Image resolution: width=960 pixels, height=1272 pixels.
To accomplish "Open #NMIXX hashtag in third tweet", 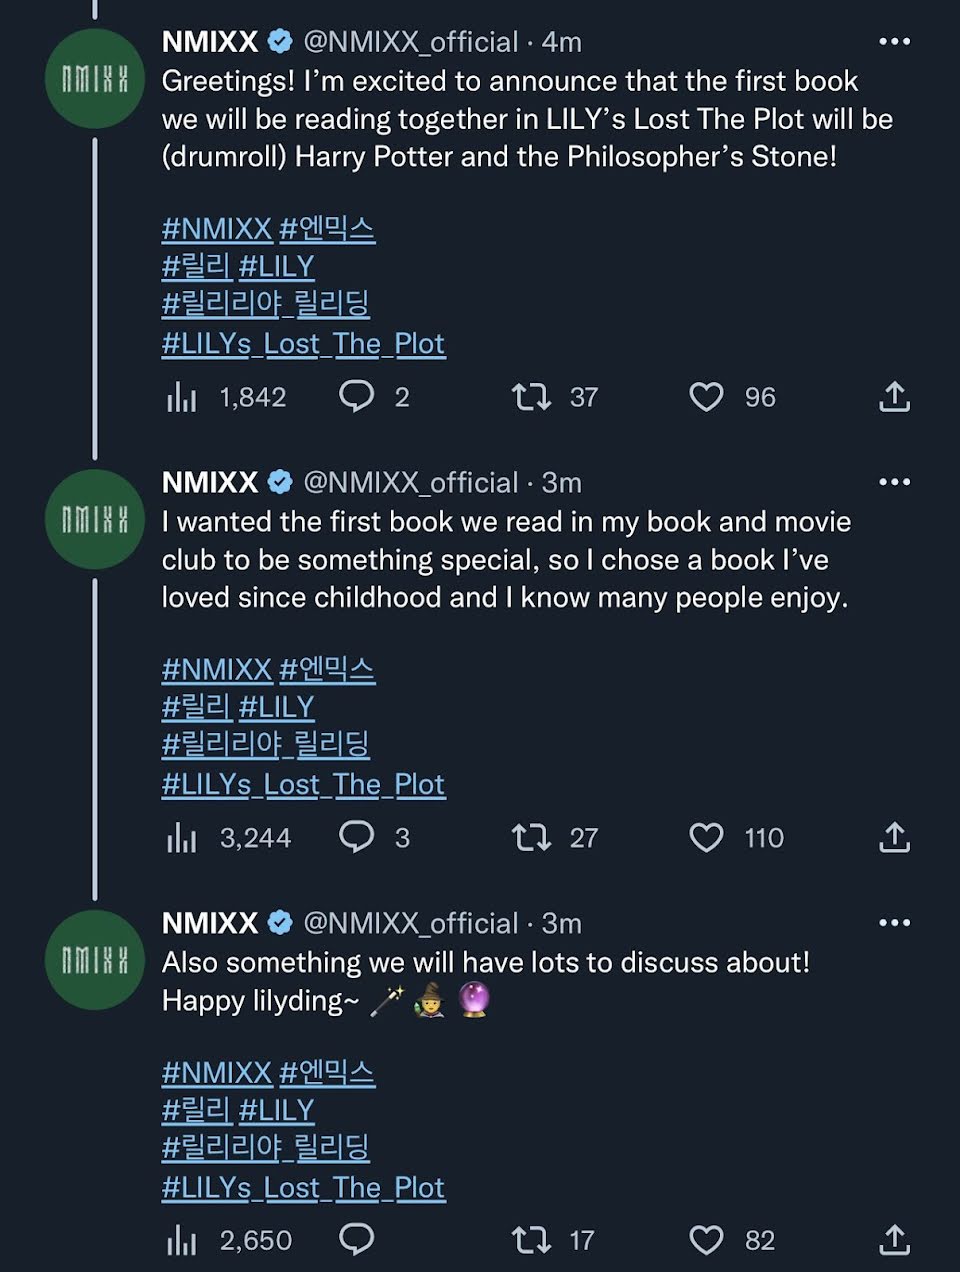I will coord(217,1073).
